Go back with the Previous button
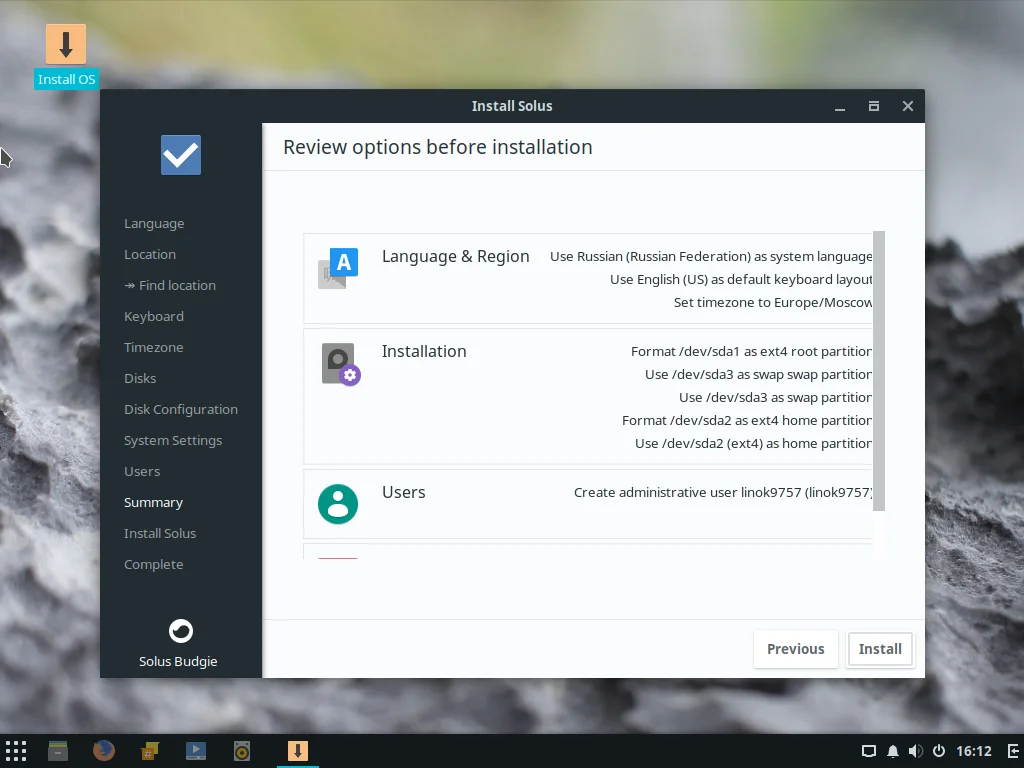1024x768 pixels. (x=795, y=649)
